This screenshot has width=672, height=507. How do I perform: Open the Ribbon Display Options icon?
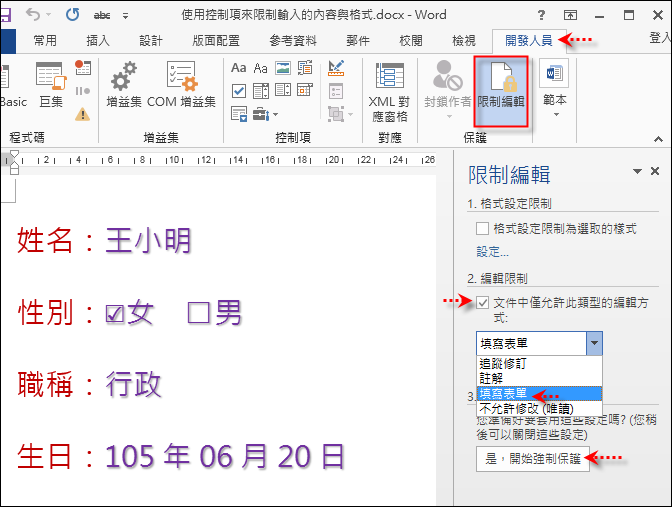[570, 15]
